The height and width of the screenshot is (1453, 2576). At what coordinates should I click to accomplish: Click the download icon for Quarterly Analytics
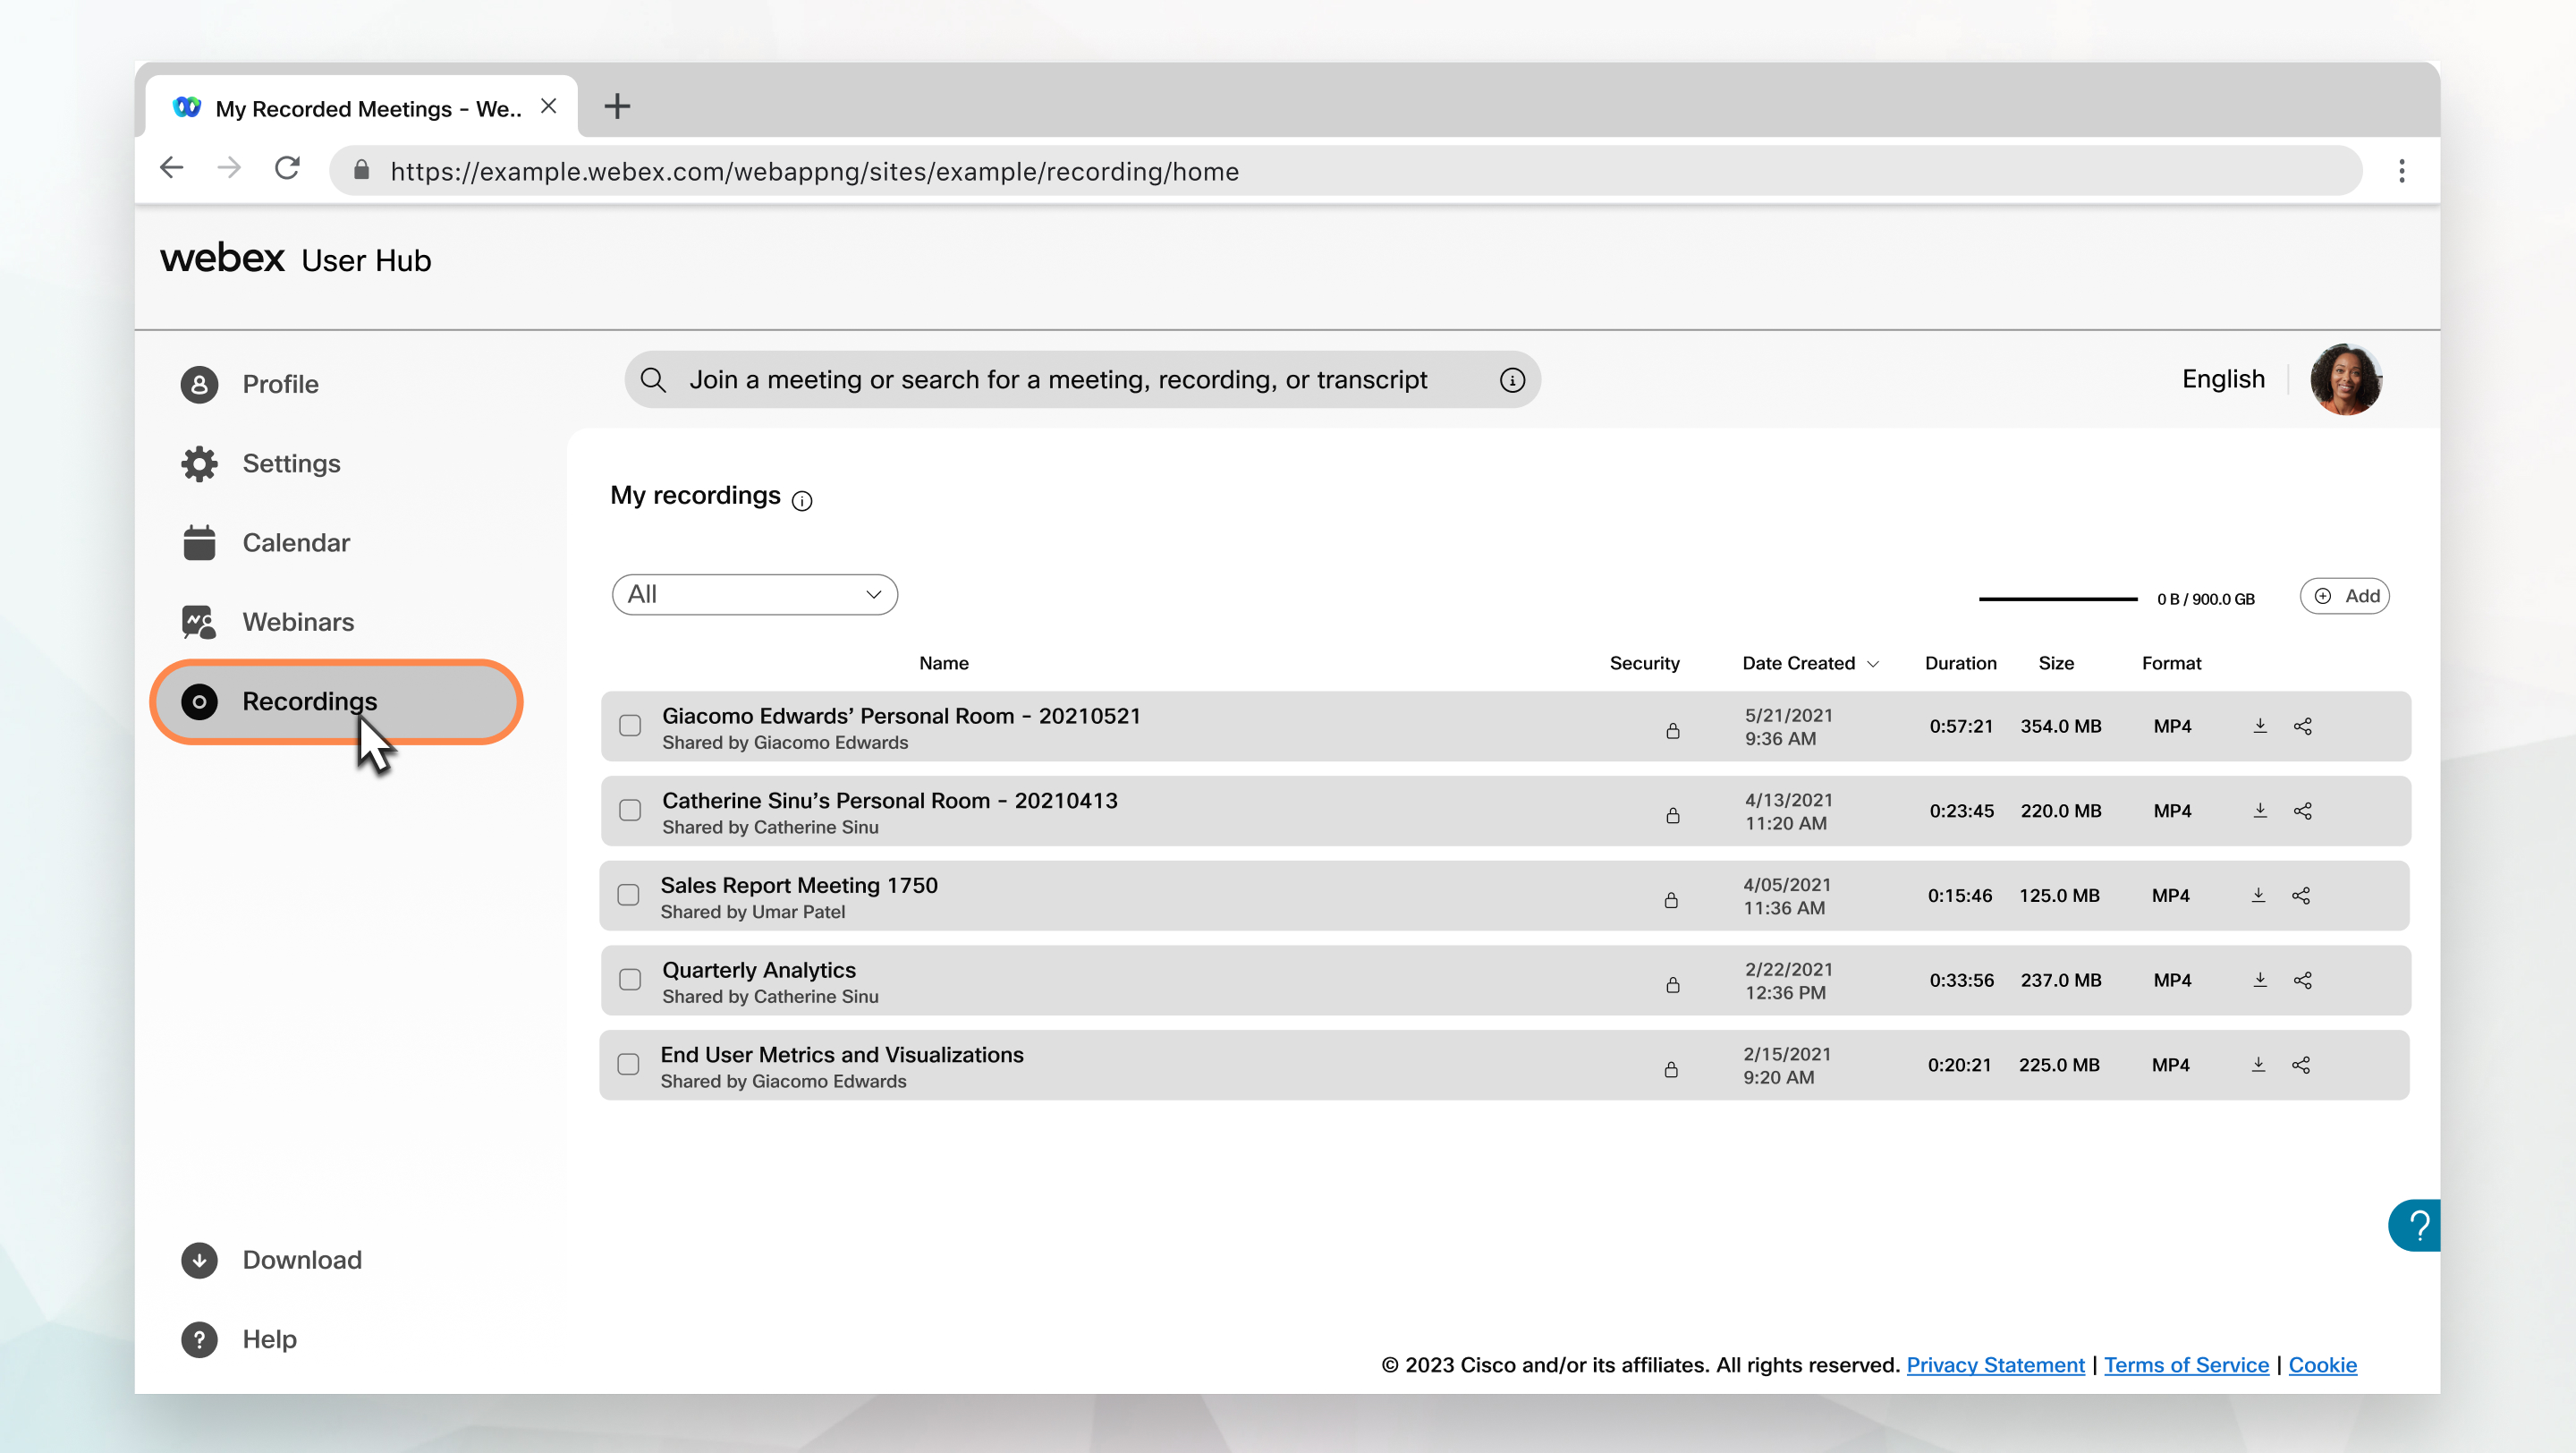coord(2259,981)
